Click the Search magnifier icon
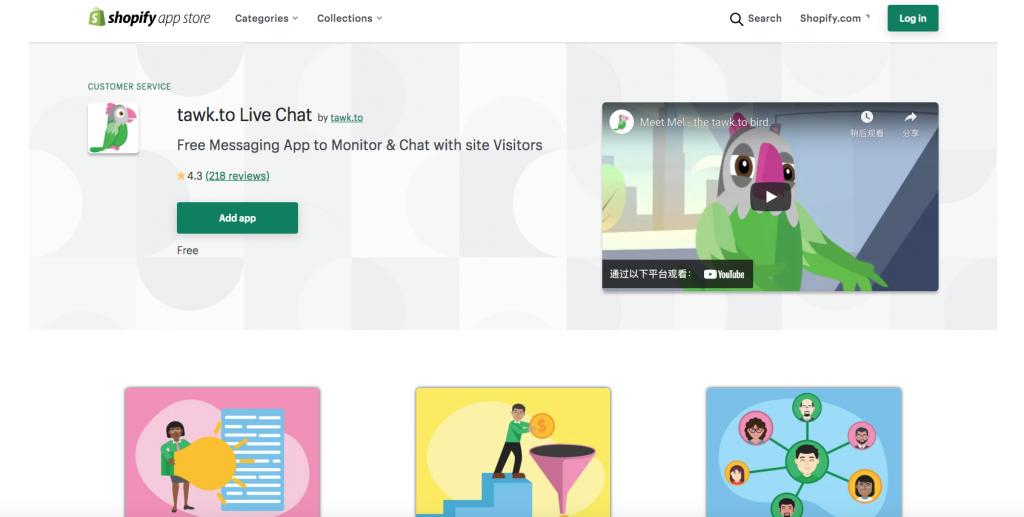 pyautogui.click(x=736, y=19)
